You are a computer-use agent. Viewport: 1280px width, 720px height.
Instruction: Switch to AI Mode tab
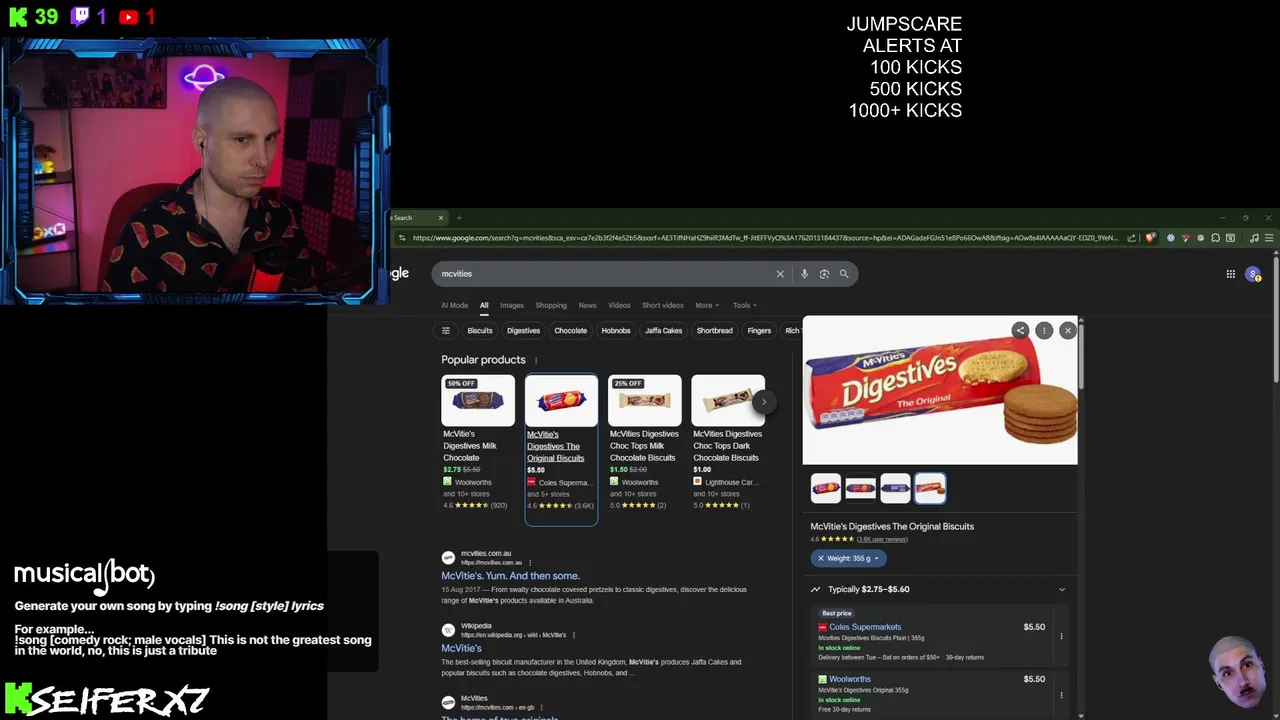click(454, 305)
